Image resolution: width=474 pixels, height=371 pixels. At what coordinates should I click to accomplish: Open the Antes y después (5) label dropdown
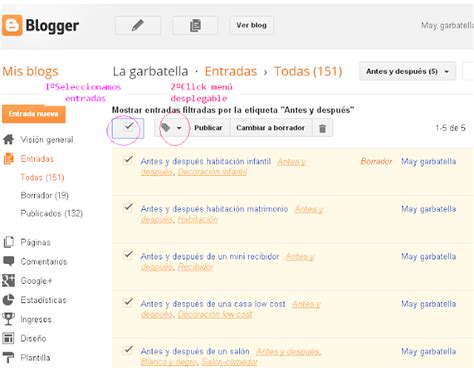click(407, 71)
